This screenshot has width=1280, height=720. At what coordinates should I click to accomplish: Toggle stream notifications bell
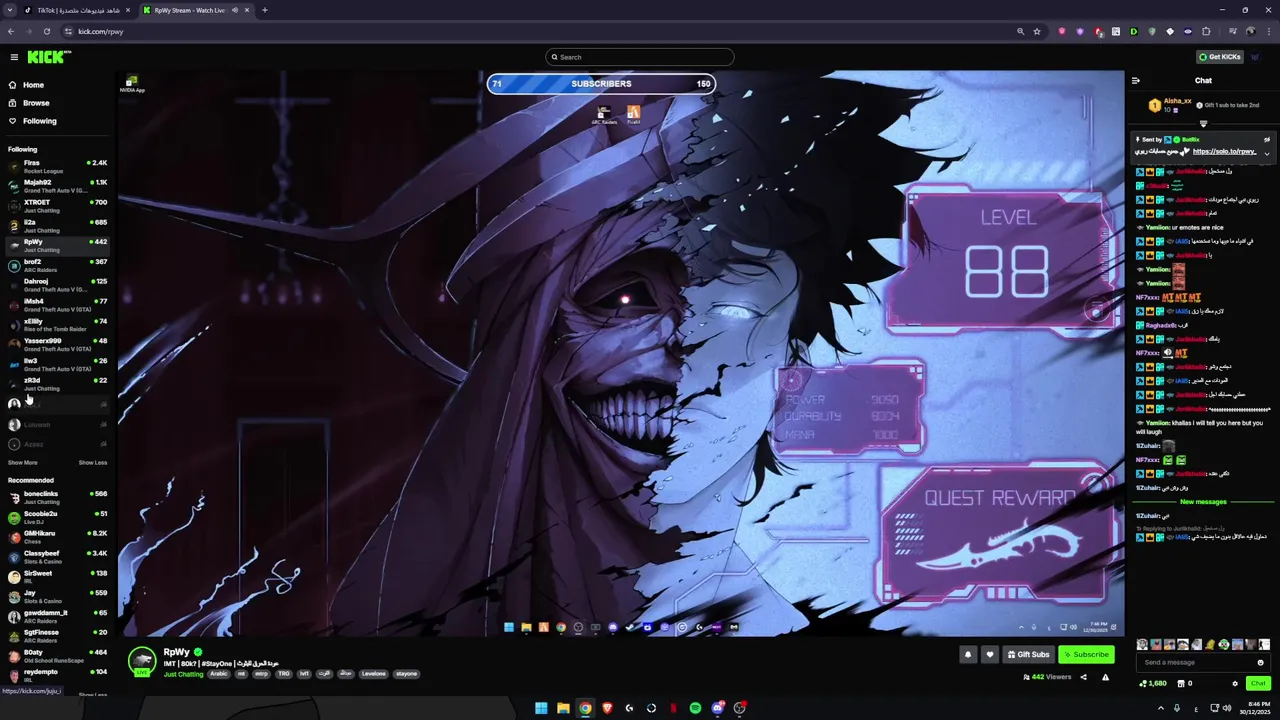(x=968, y=655)
